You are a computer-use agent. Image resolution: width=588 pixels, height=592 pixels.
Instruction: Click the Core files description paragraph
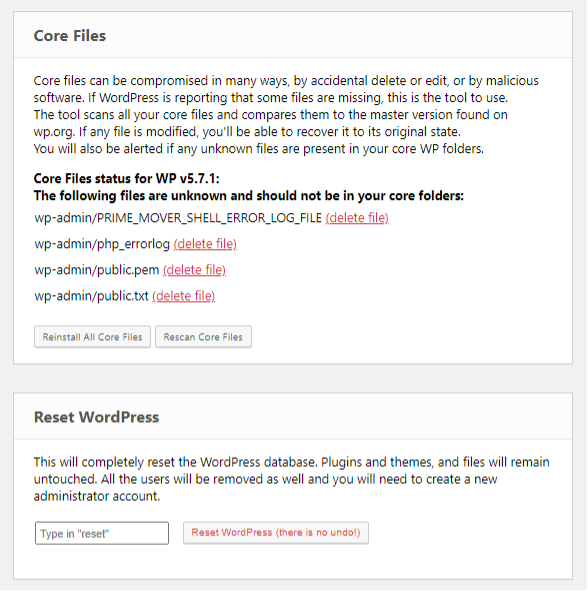click(x=286, y=115)
